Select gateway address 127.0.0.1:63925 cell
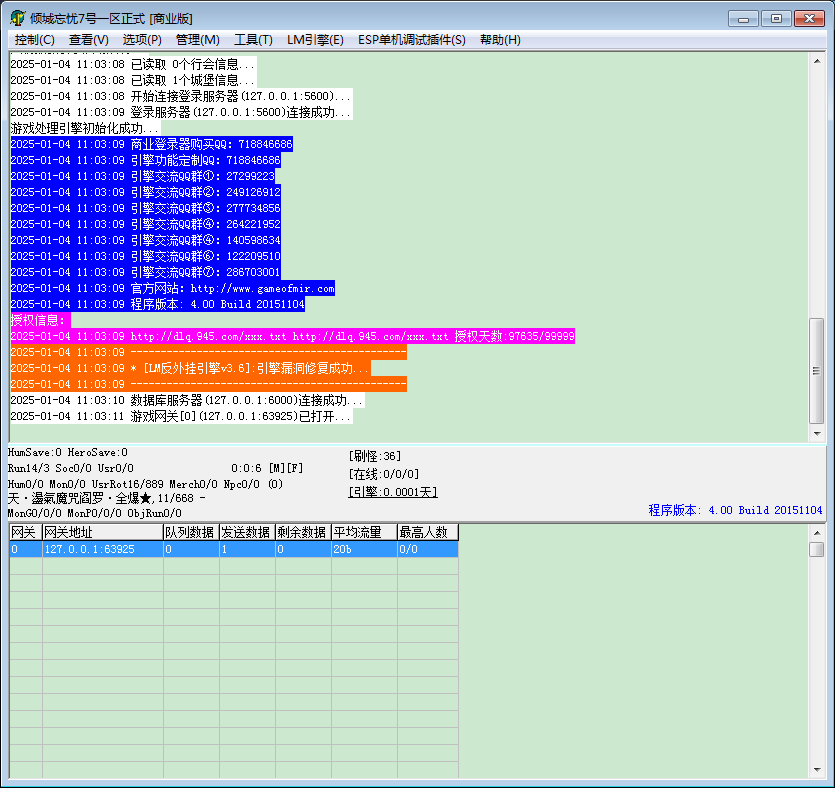835x788 pixels. [103, 549]
